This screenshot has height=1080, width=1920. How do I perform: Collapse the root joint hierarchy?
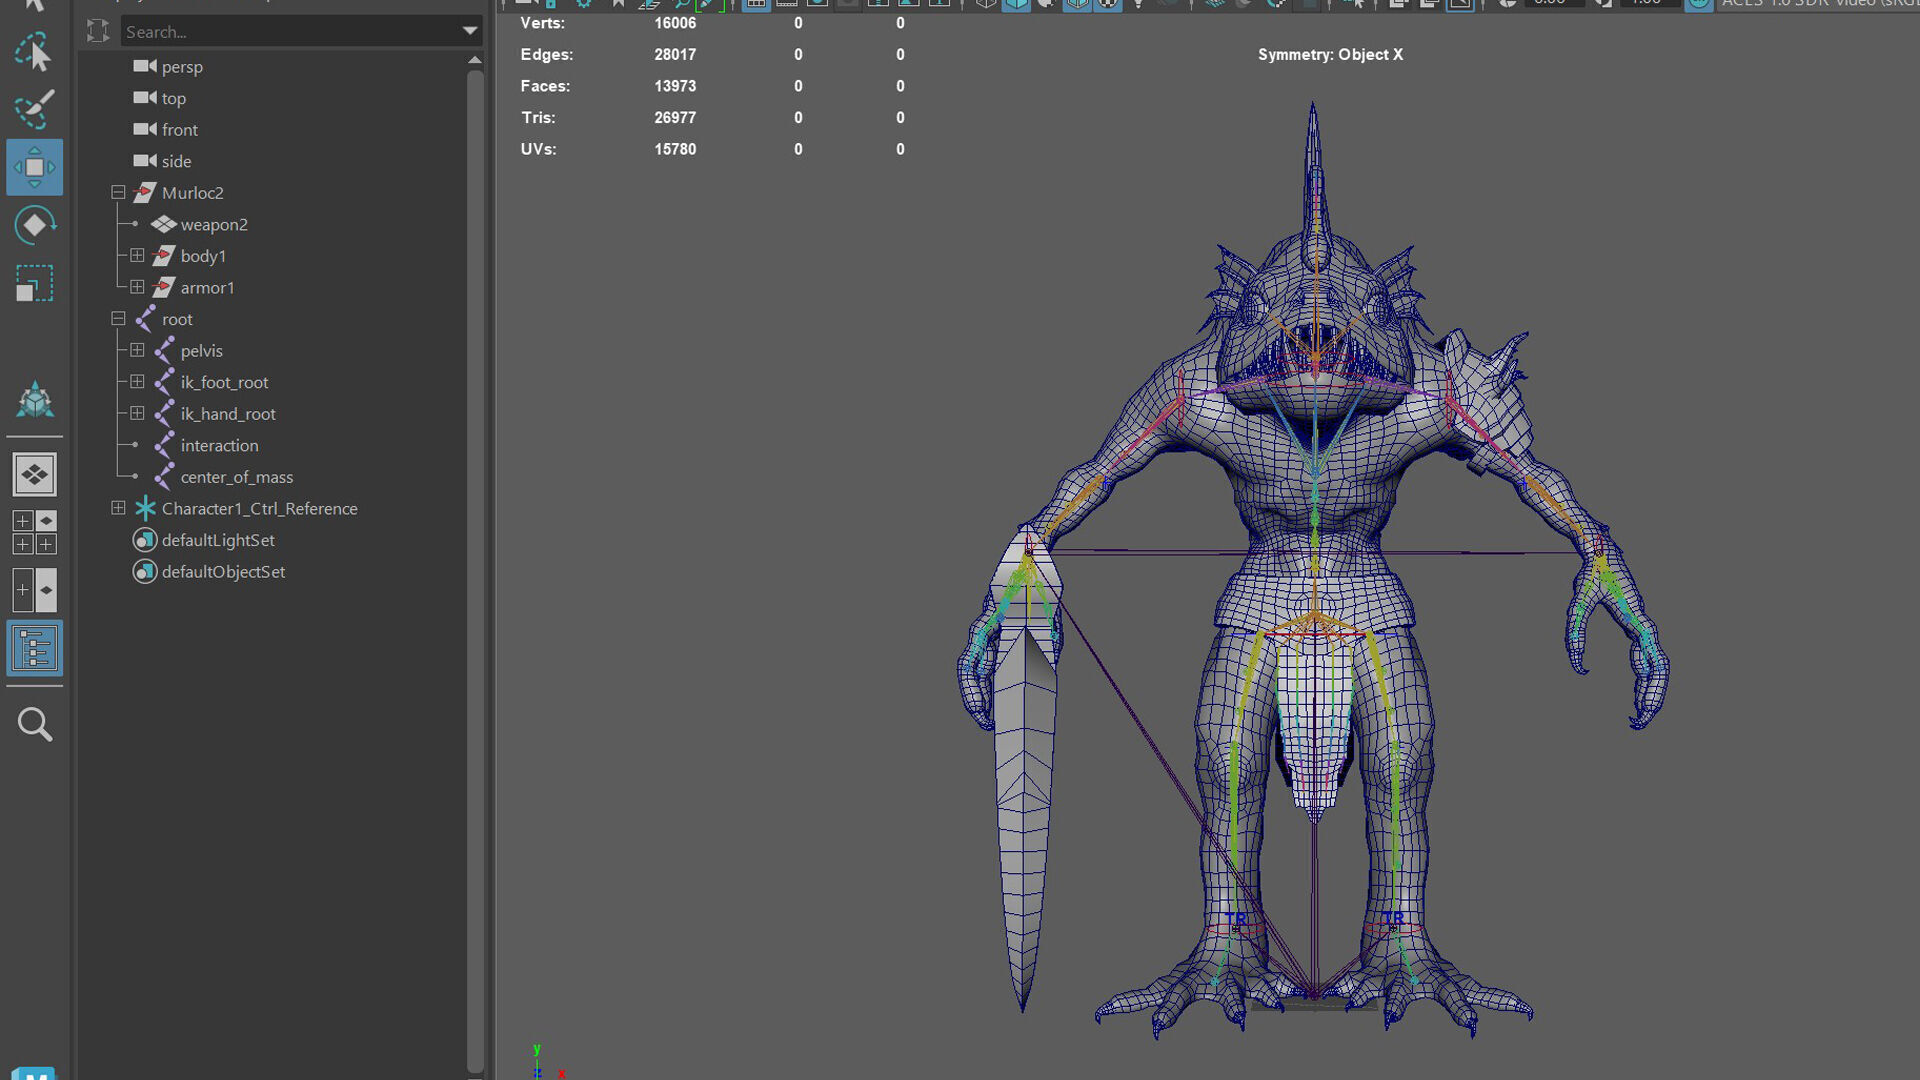coord(118,318)
